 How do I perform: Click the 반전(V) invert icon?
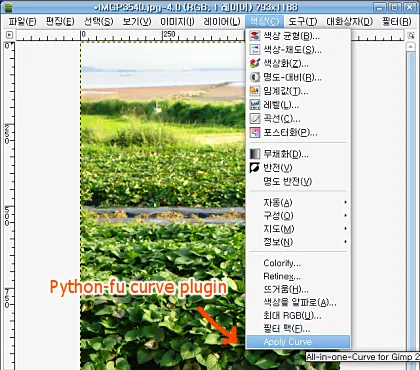(x=255, y=168)
